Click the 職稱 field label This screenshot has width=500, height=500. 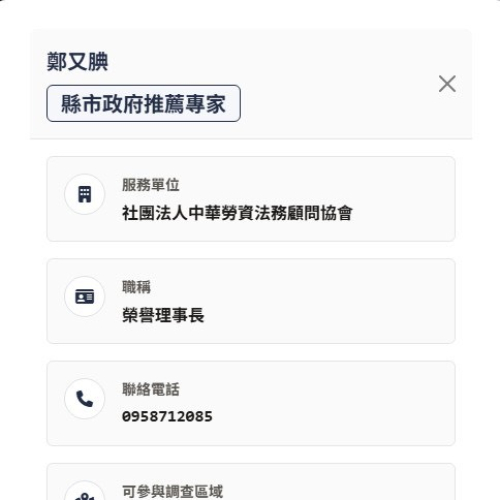pos(136,287)
